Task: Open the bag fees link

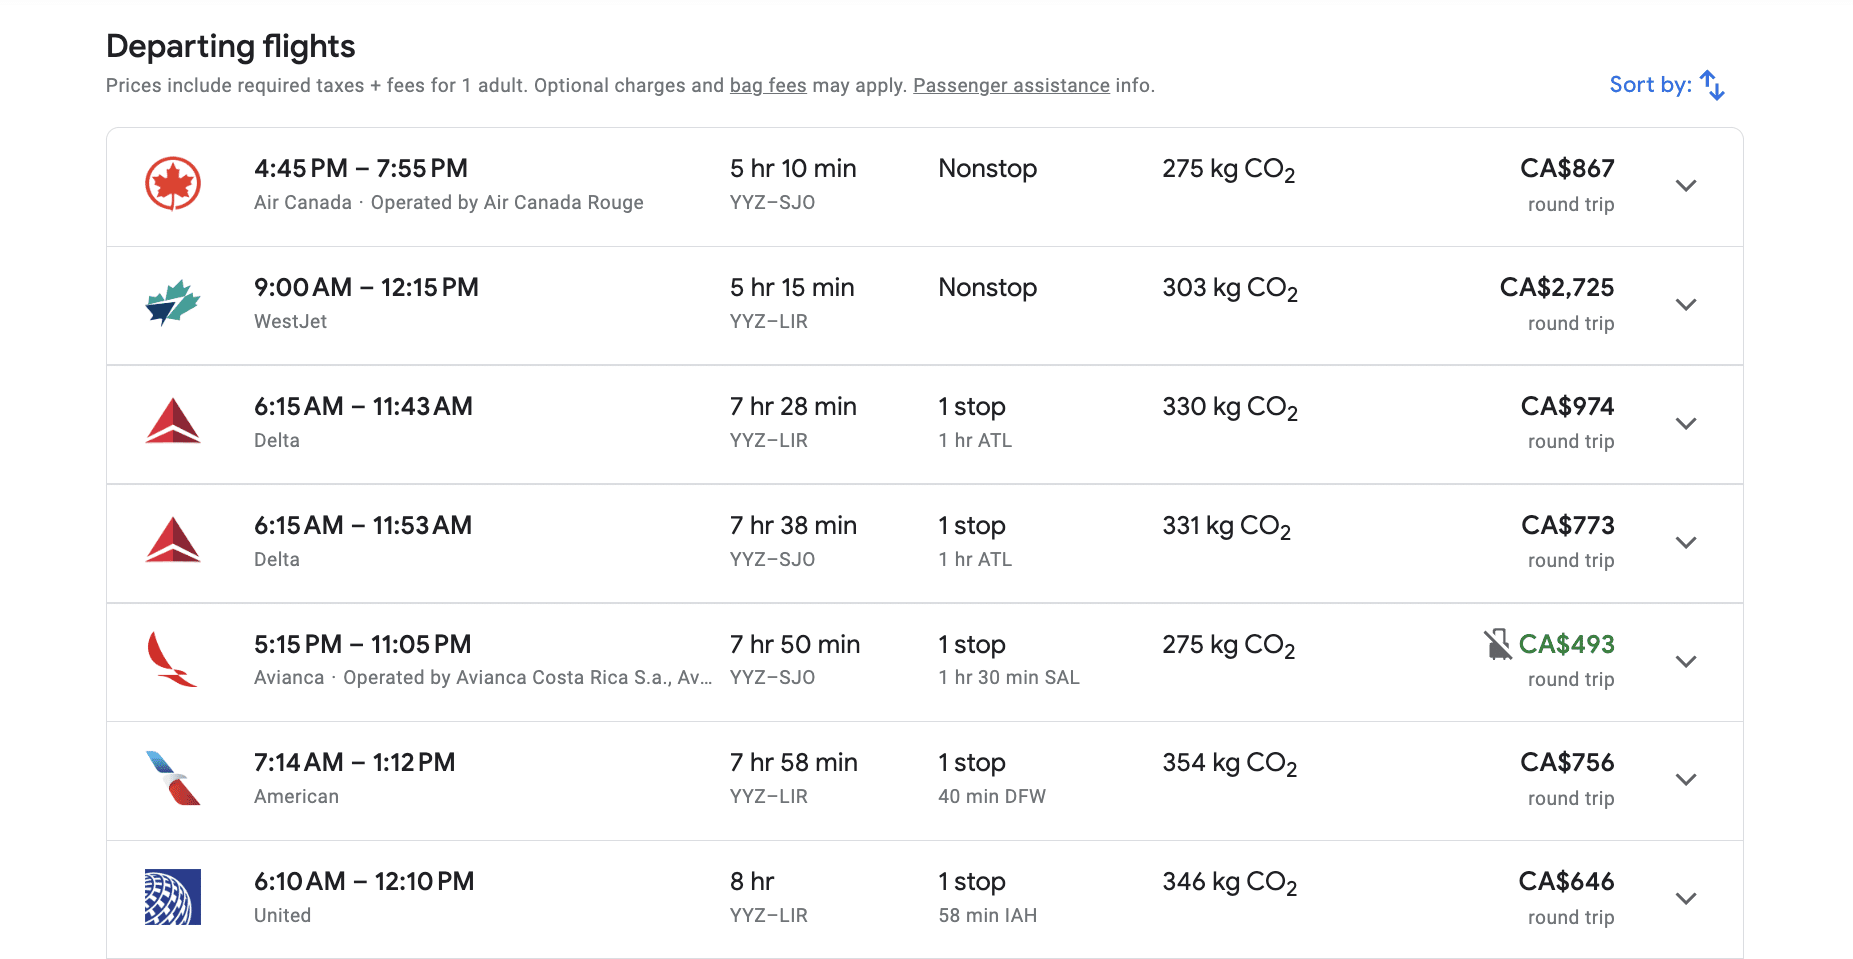Action: (x=768, y=86)
